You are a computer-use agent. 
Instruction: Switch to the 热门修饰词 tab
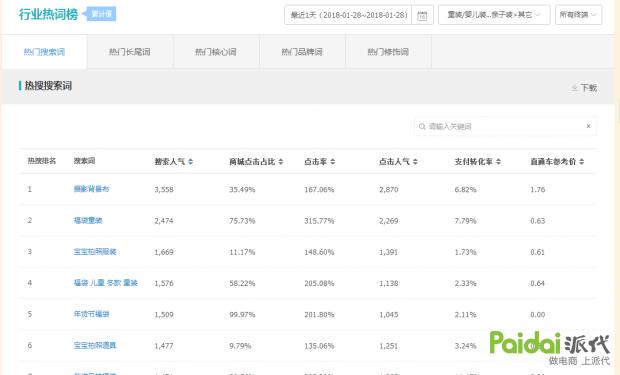[x=388, y=52]
